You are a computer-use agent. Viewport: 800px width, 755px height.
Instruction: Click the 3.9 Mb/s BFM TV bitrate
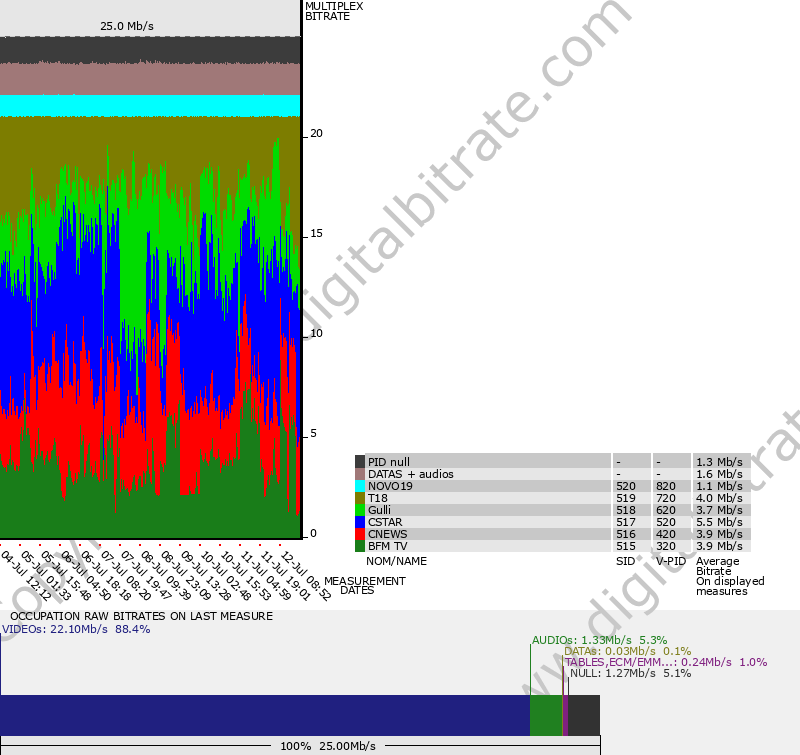[719, 546]
